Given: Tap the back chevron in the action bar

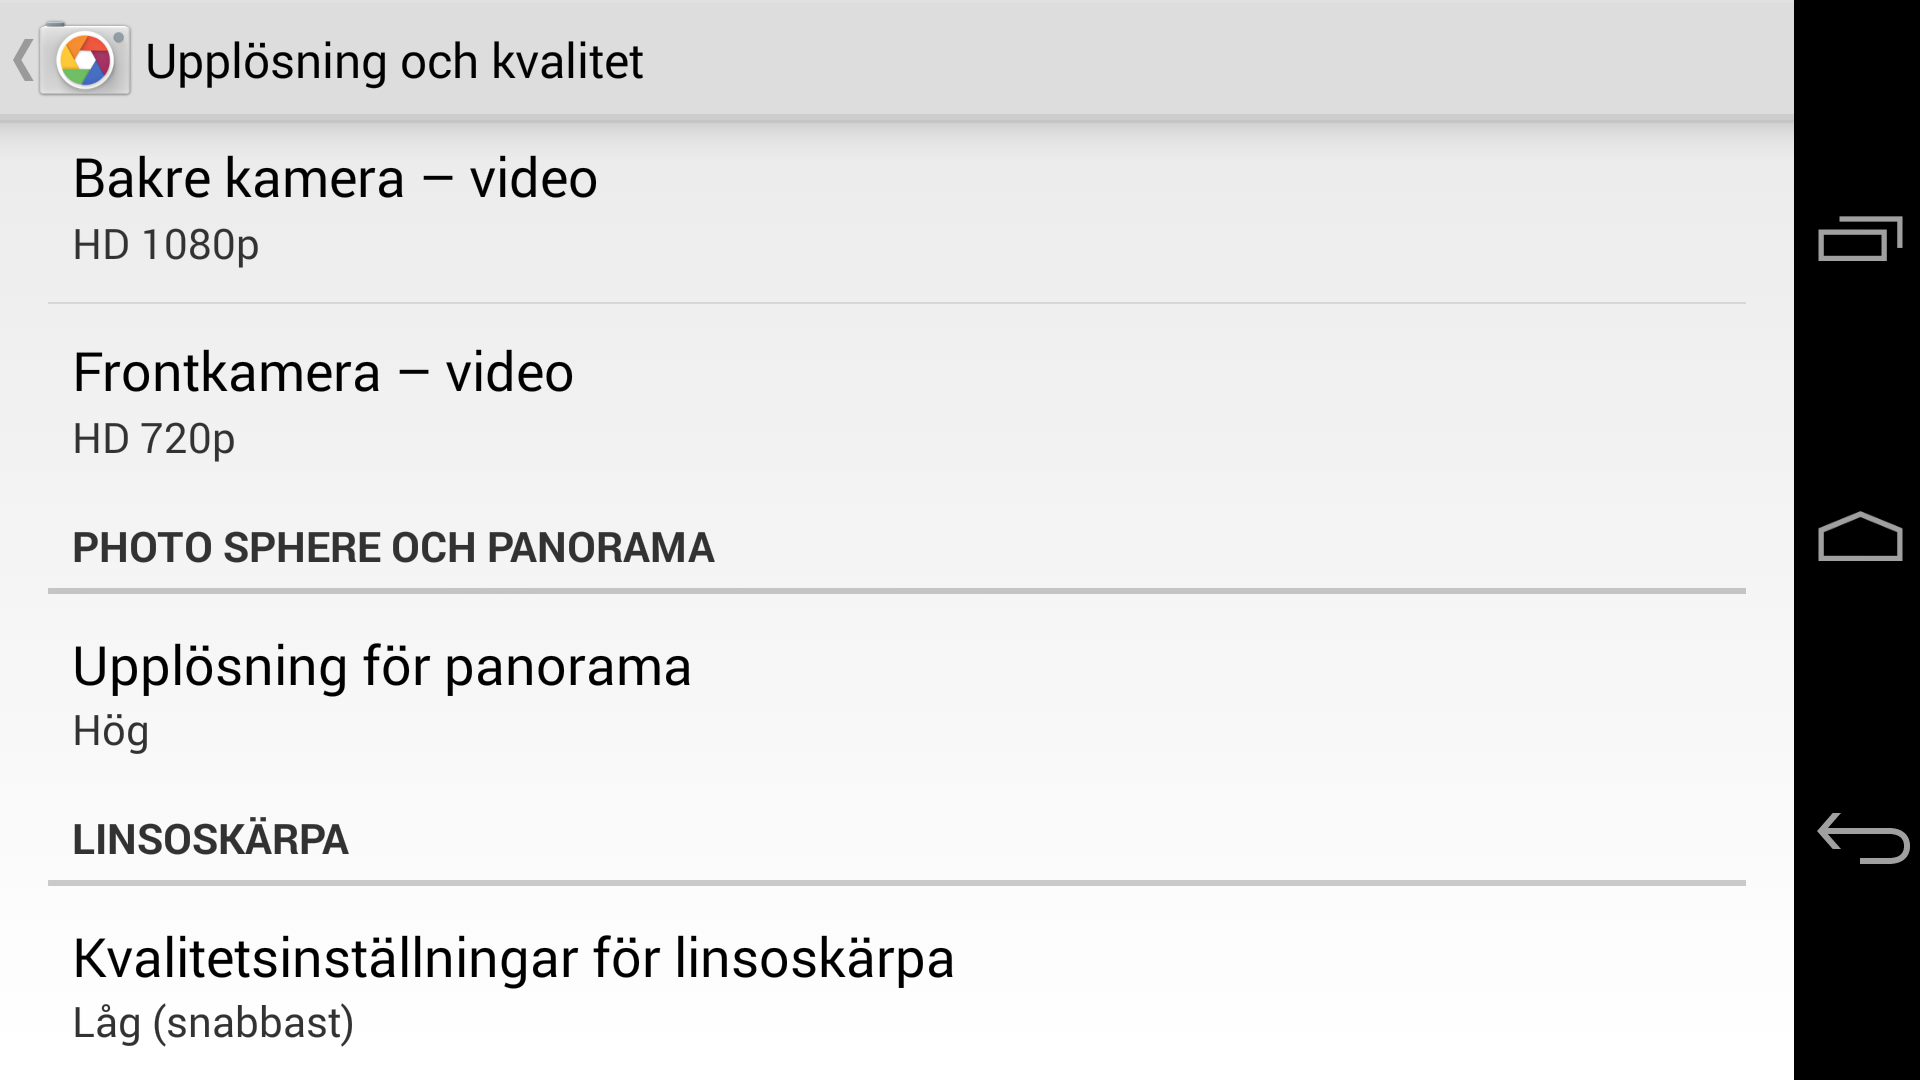Looking at the screenshot, I should 22,61.
